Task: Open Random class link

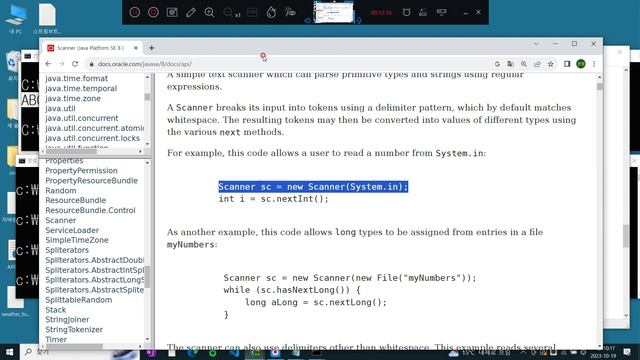Action: [60, 191]
